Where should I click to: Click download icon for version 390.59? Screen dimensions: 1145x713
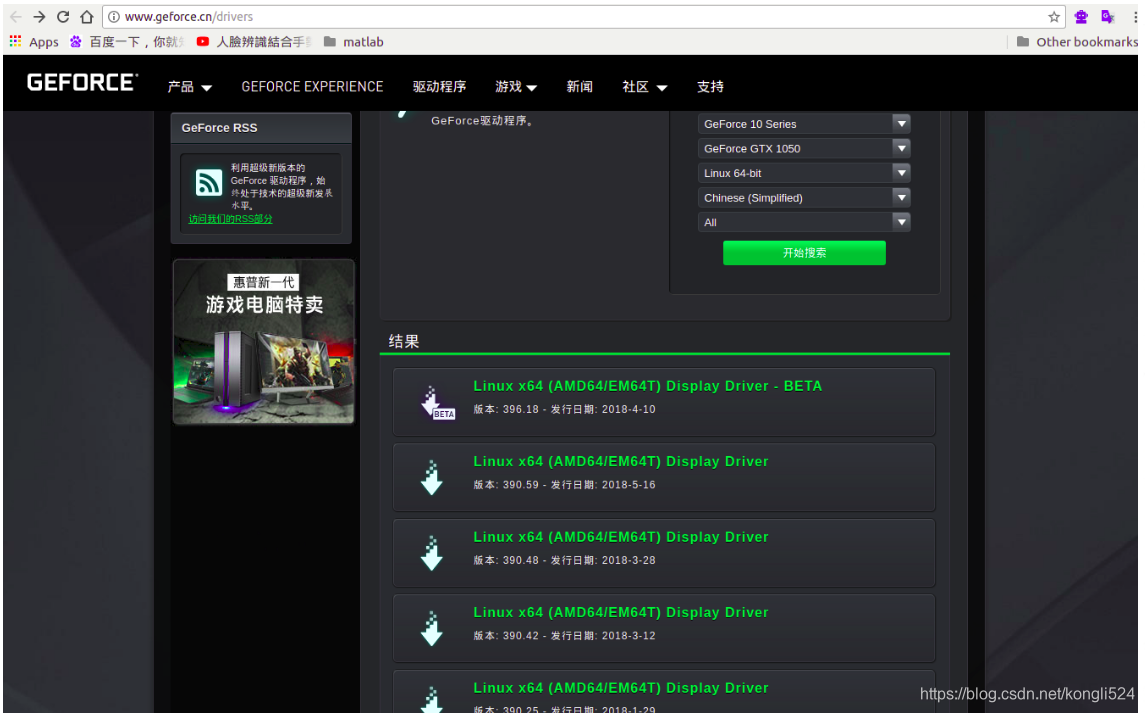[x=432, y=478]
